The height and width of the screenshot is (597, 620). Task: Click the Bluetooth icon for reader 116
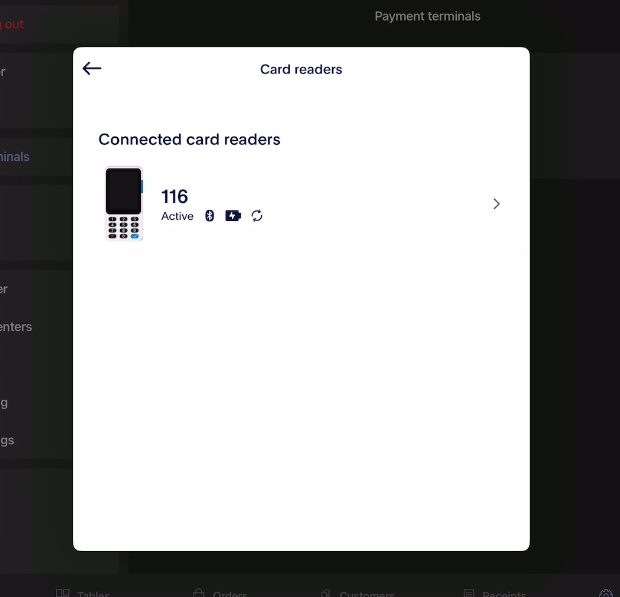pos(210,216)
